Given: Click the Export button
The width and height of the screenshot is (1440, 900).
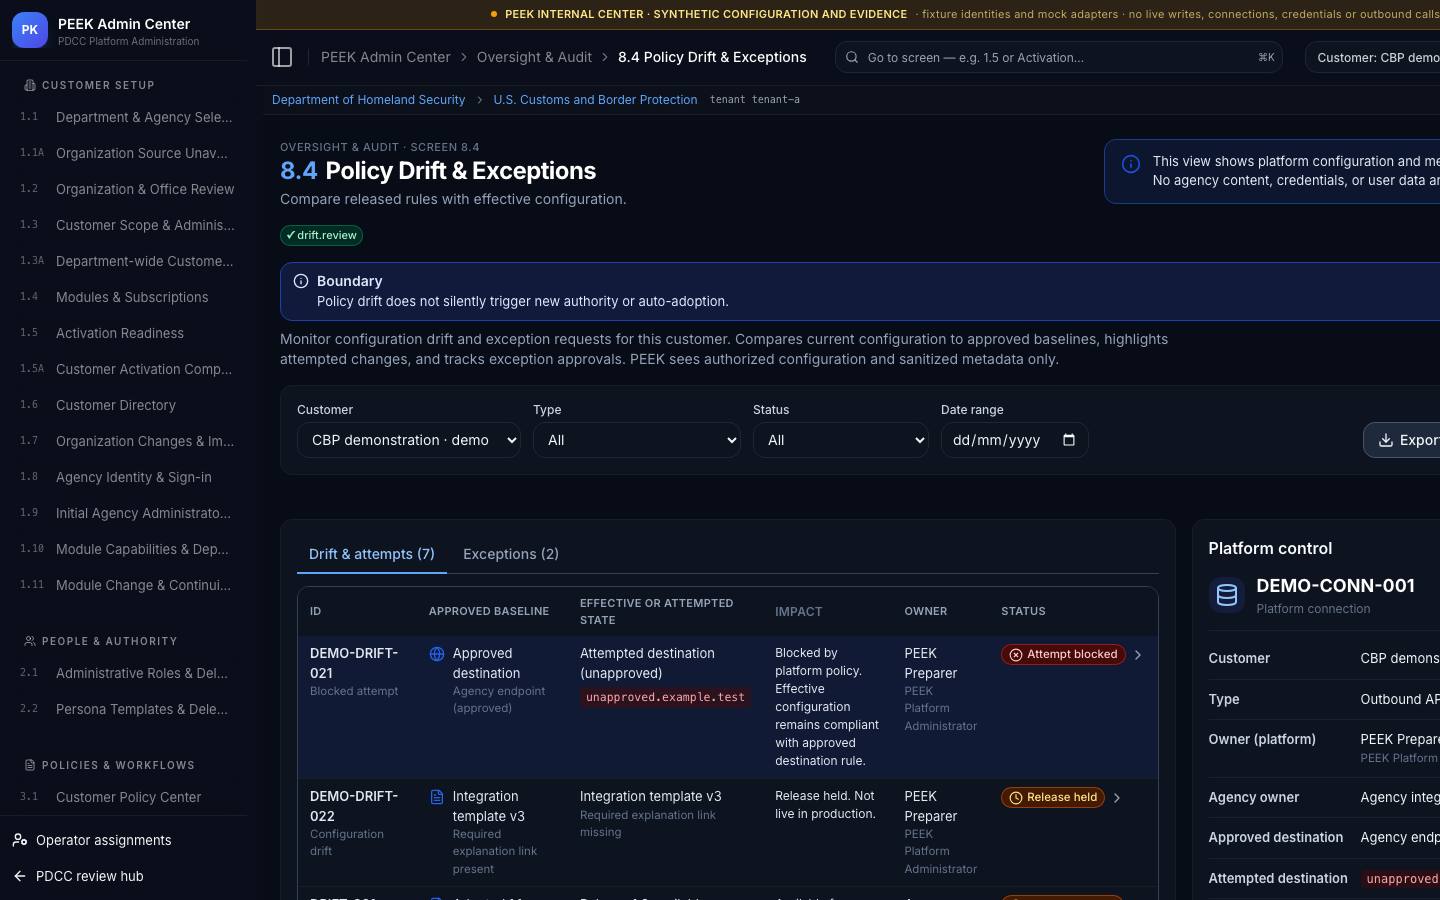Looking at the screenshot, I should (1402, 440).
